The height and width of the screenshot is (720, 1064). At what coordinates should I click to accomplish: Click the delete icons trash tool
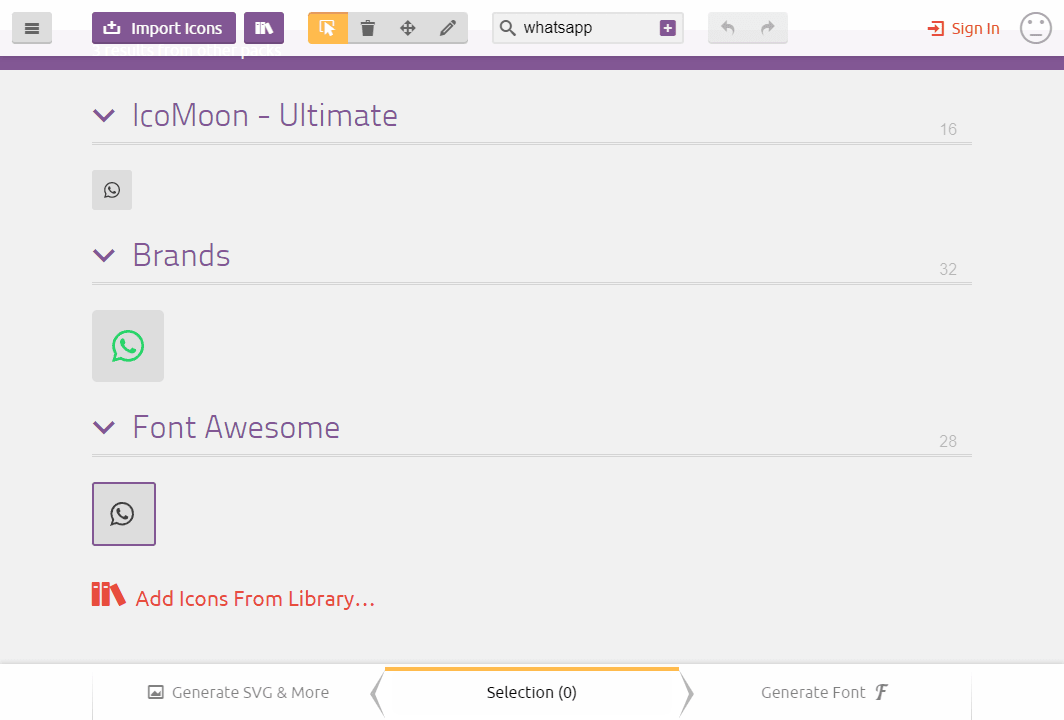pos(367,27)
